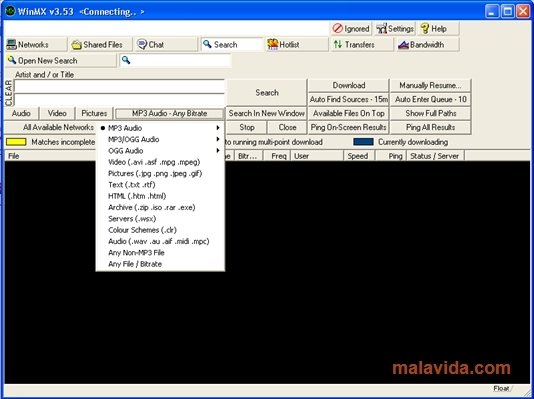This screenshot has height=399, width=534.
Task: Click the Artist and / or Title field
Action: (119, 86)
